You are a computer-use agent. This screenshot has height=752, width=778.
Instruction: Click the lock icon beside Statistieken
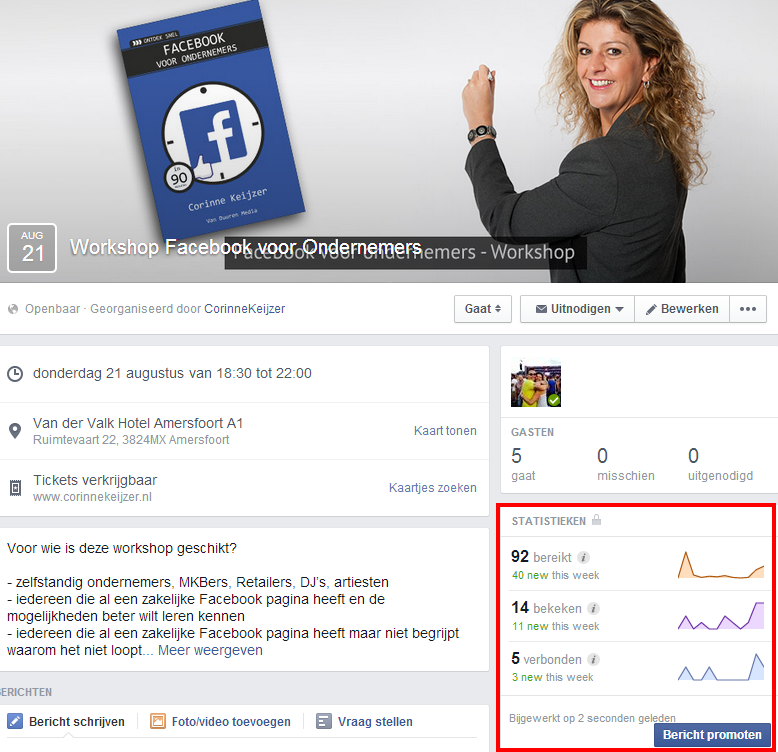tap(596, 520)
